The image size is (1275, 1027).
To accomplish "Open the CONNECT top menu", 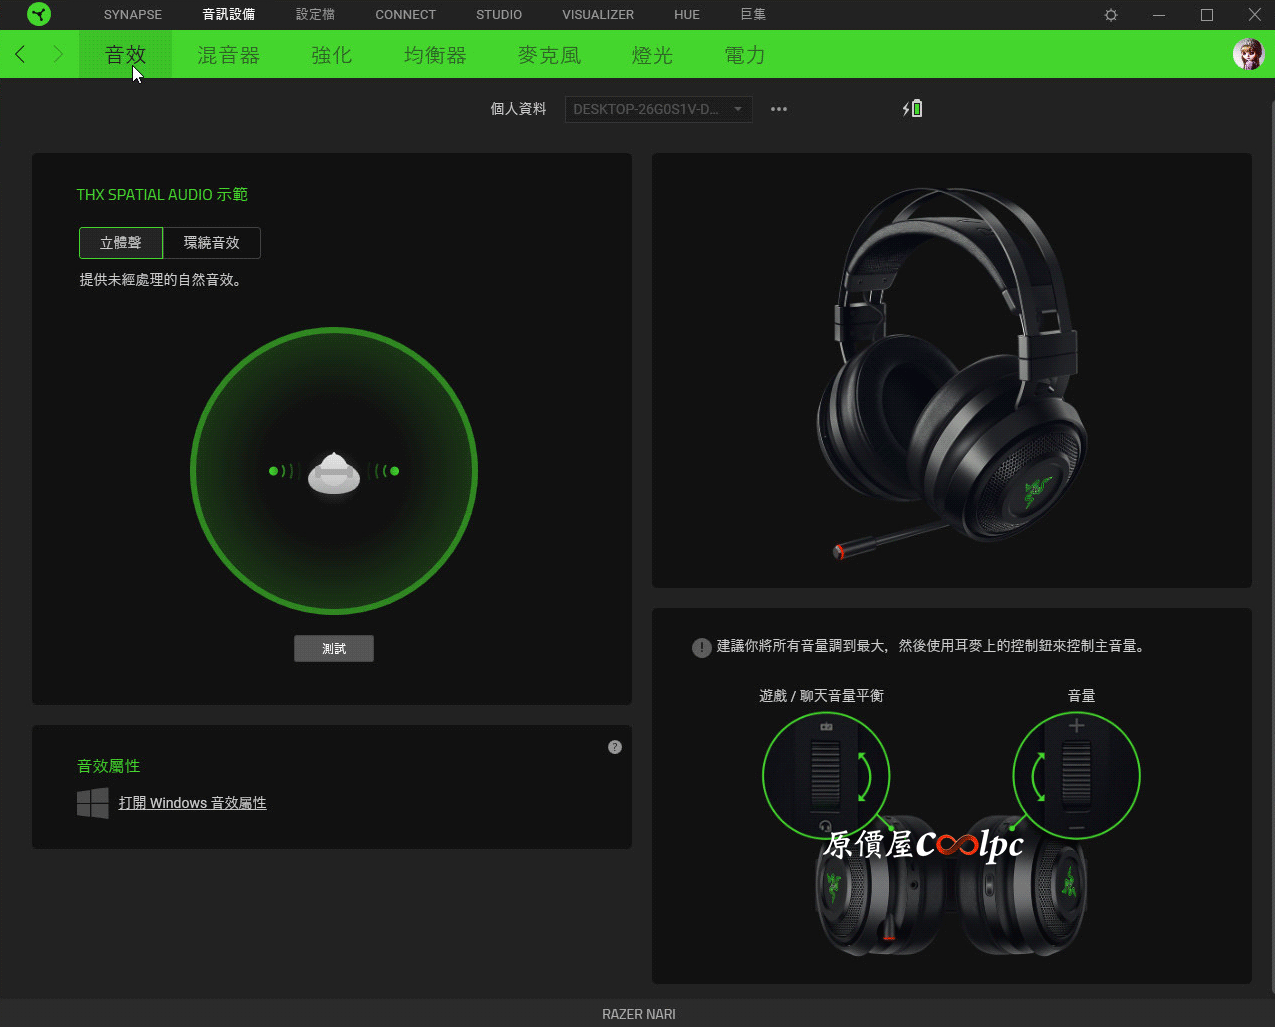I will (406, 15).
